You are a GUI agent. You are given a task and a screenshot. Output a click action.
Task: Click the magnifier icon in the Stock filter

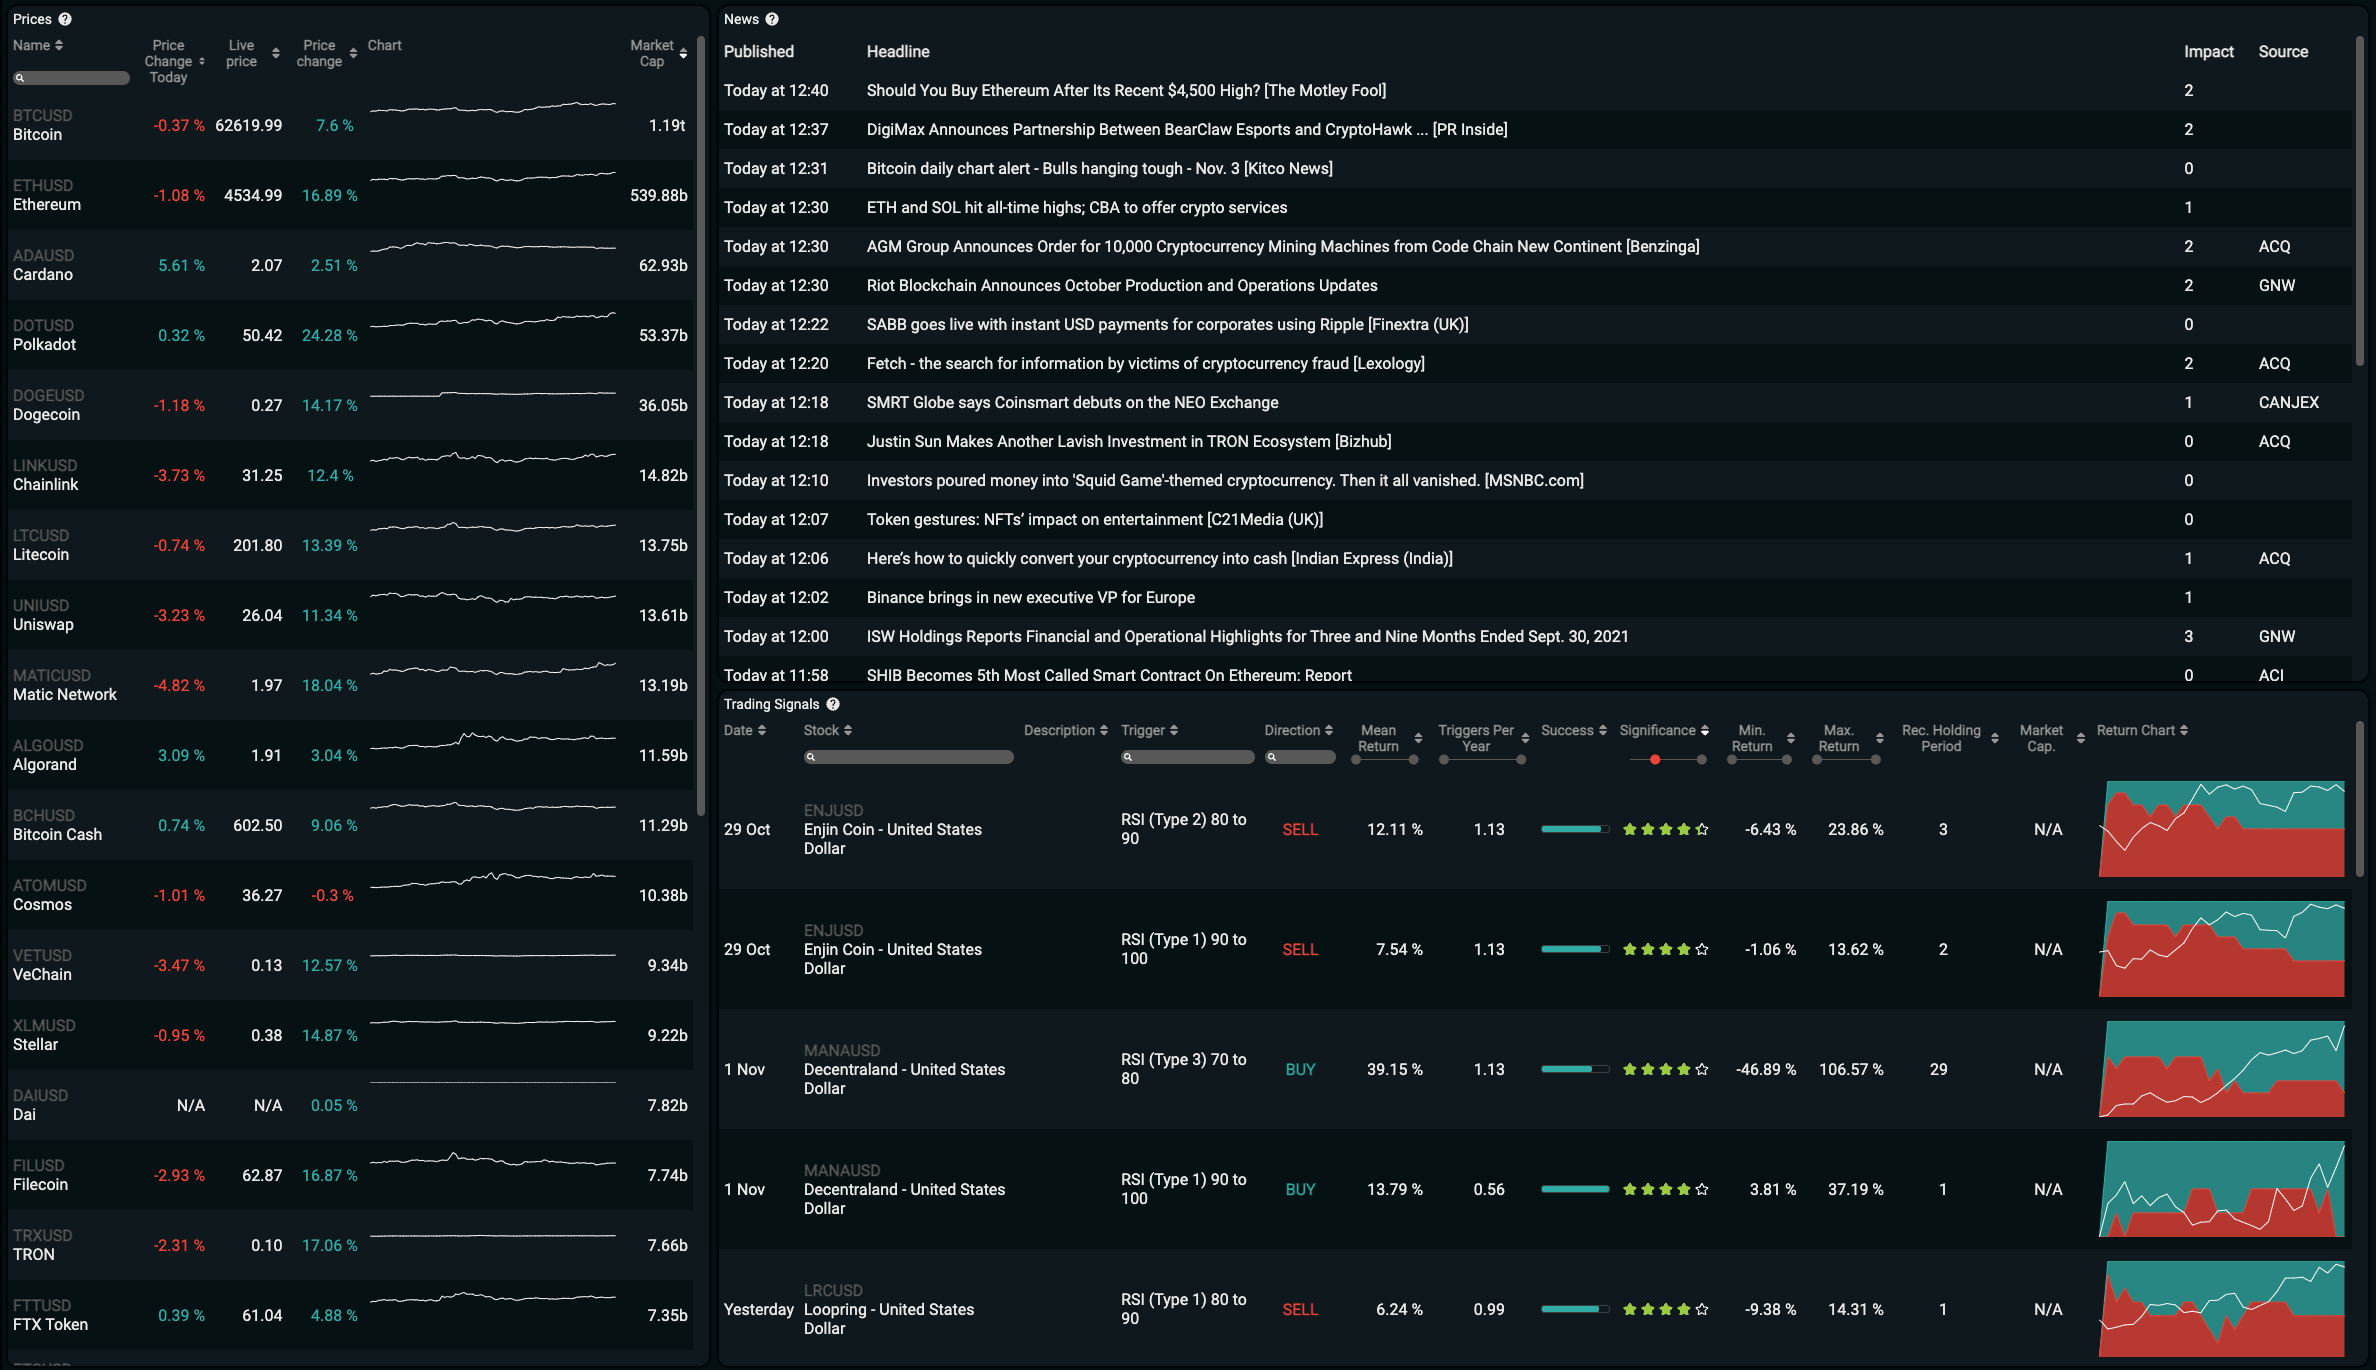click(x=811, y=757)
